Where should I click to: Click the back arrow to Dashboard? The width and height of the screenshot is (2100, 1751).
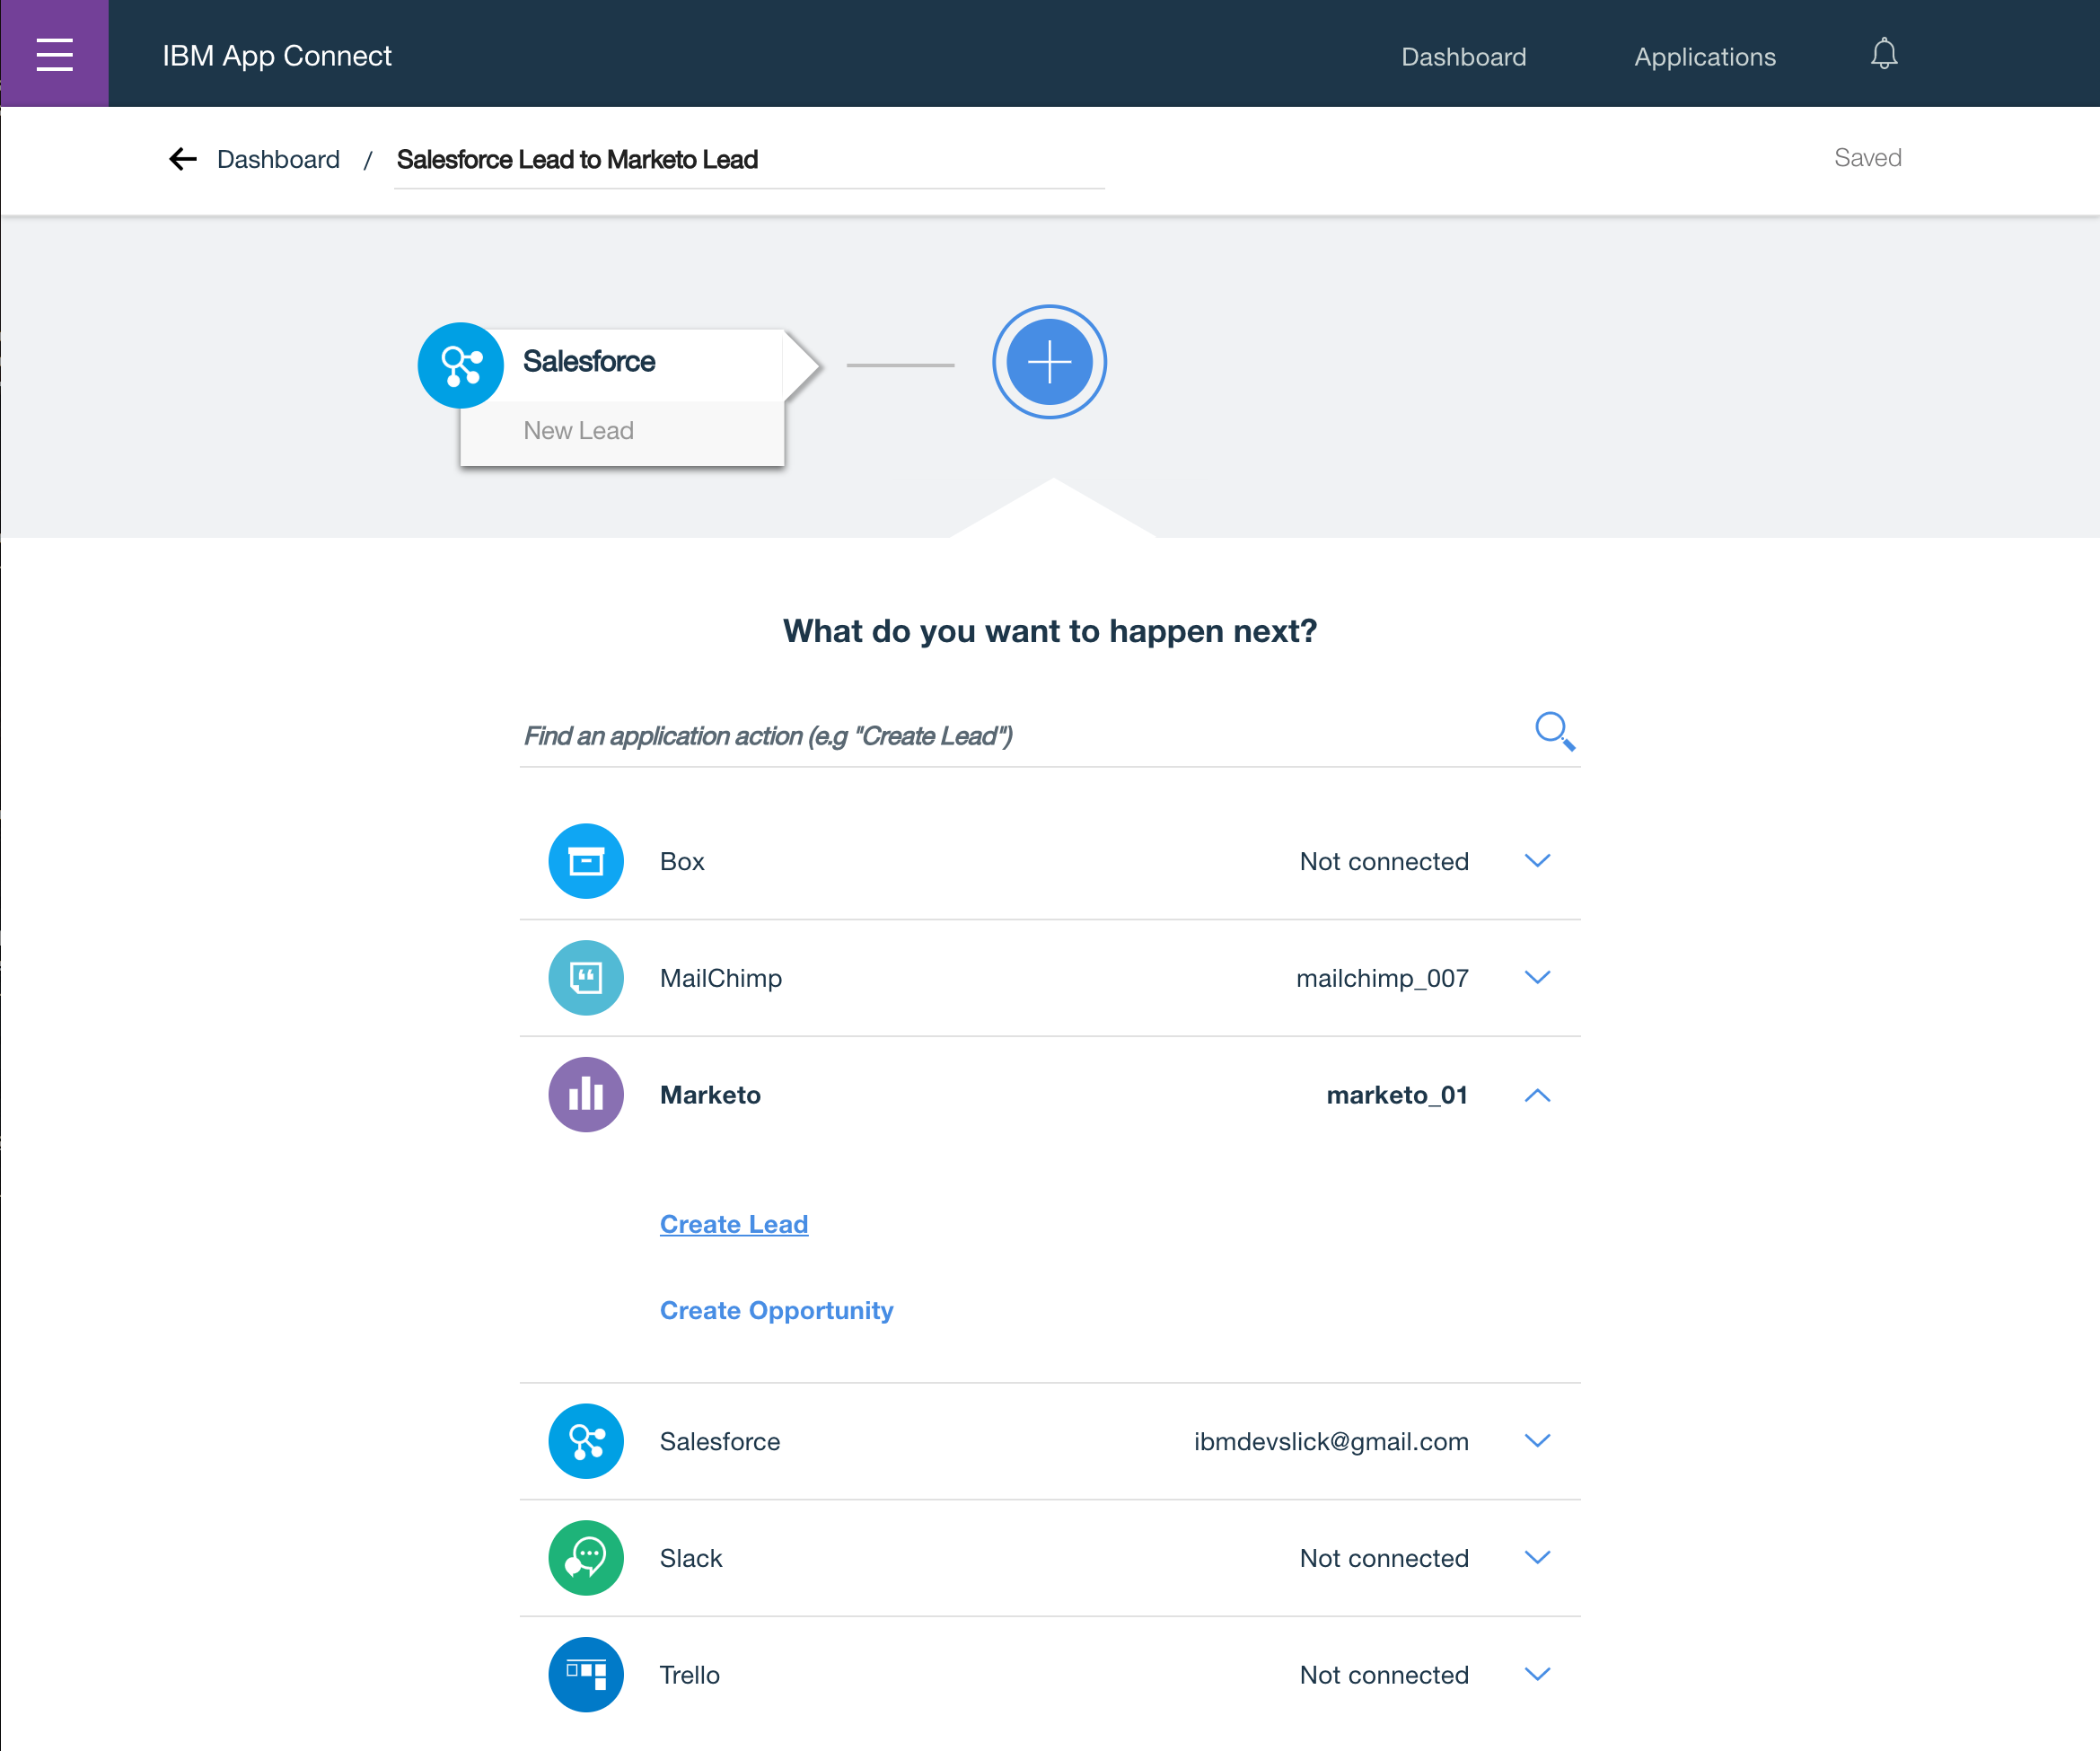tap(183, 159)
